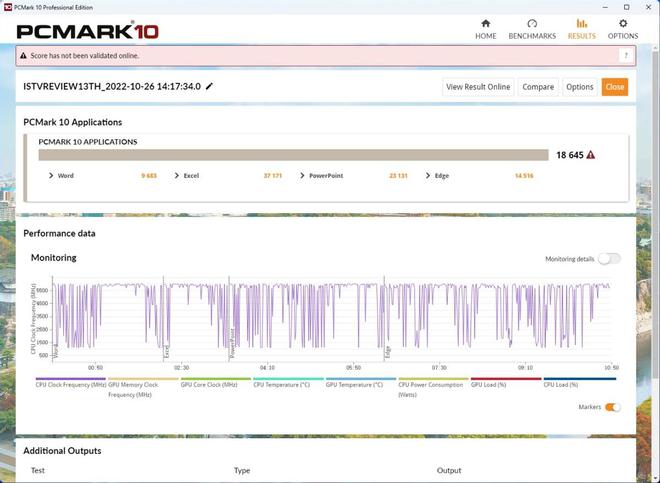Click the Word score 9 683
This screenshot has height=483, width=660.
point(149,176)
